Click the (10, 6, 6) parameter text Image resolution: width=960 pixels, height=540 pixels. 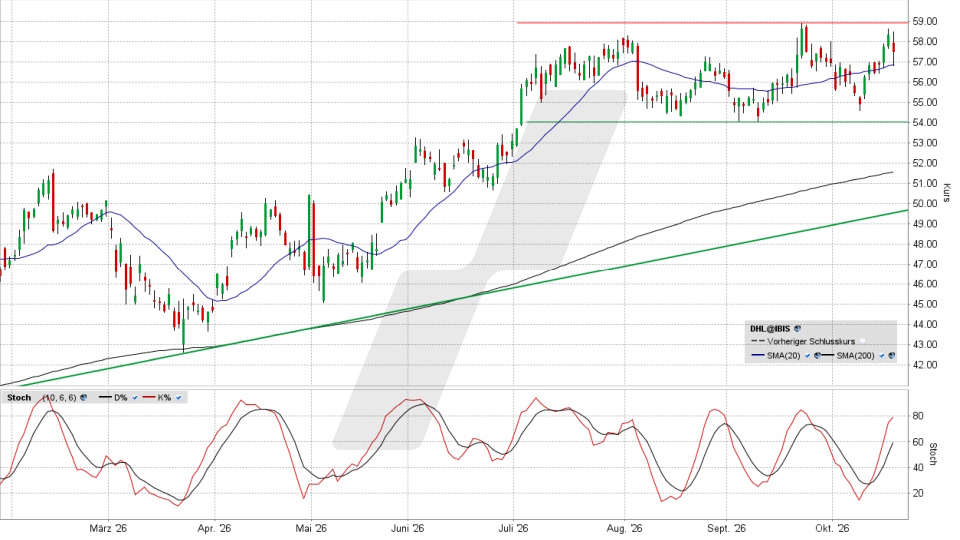coord(59,398)
